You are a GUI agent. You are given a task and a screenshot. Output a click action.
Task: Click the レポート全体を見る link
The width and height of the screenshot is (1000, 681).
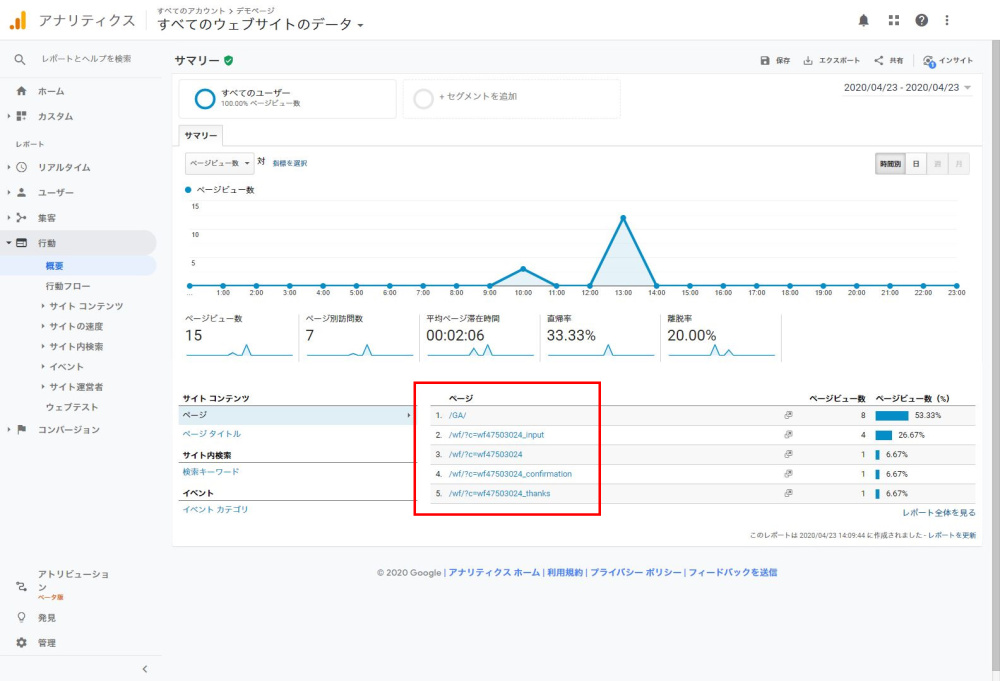click(938, 513)
